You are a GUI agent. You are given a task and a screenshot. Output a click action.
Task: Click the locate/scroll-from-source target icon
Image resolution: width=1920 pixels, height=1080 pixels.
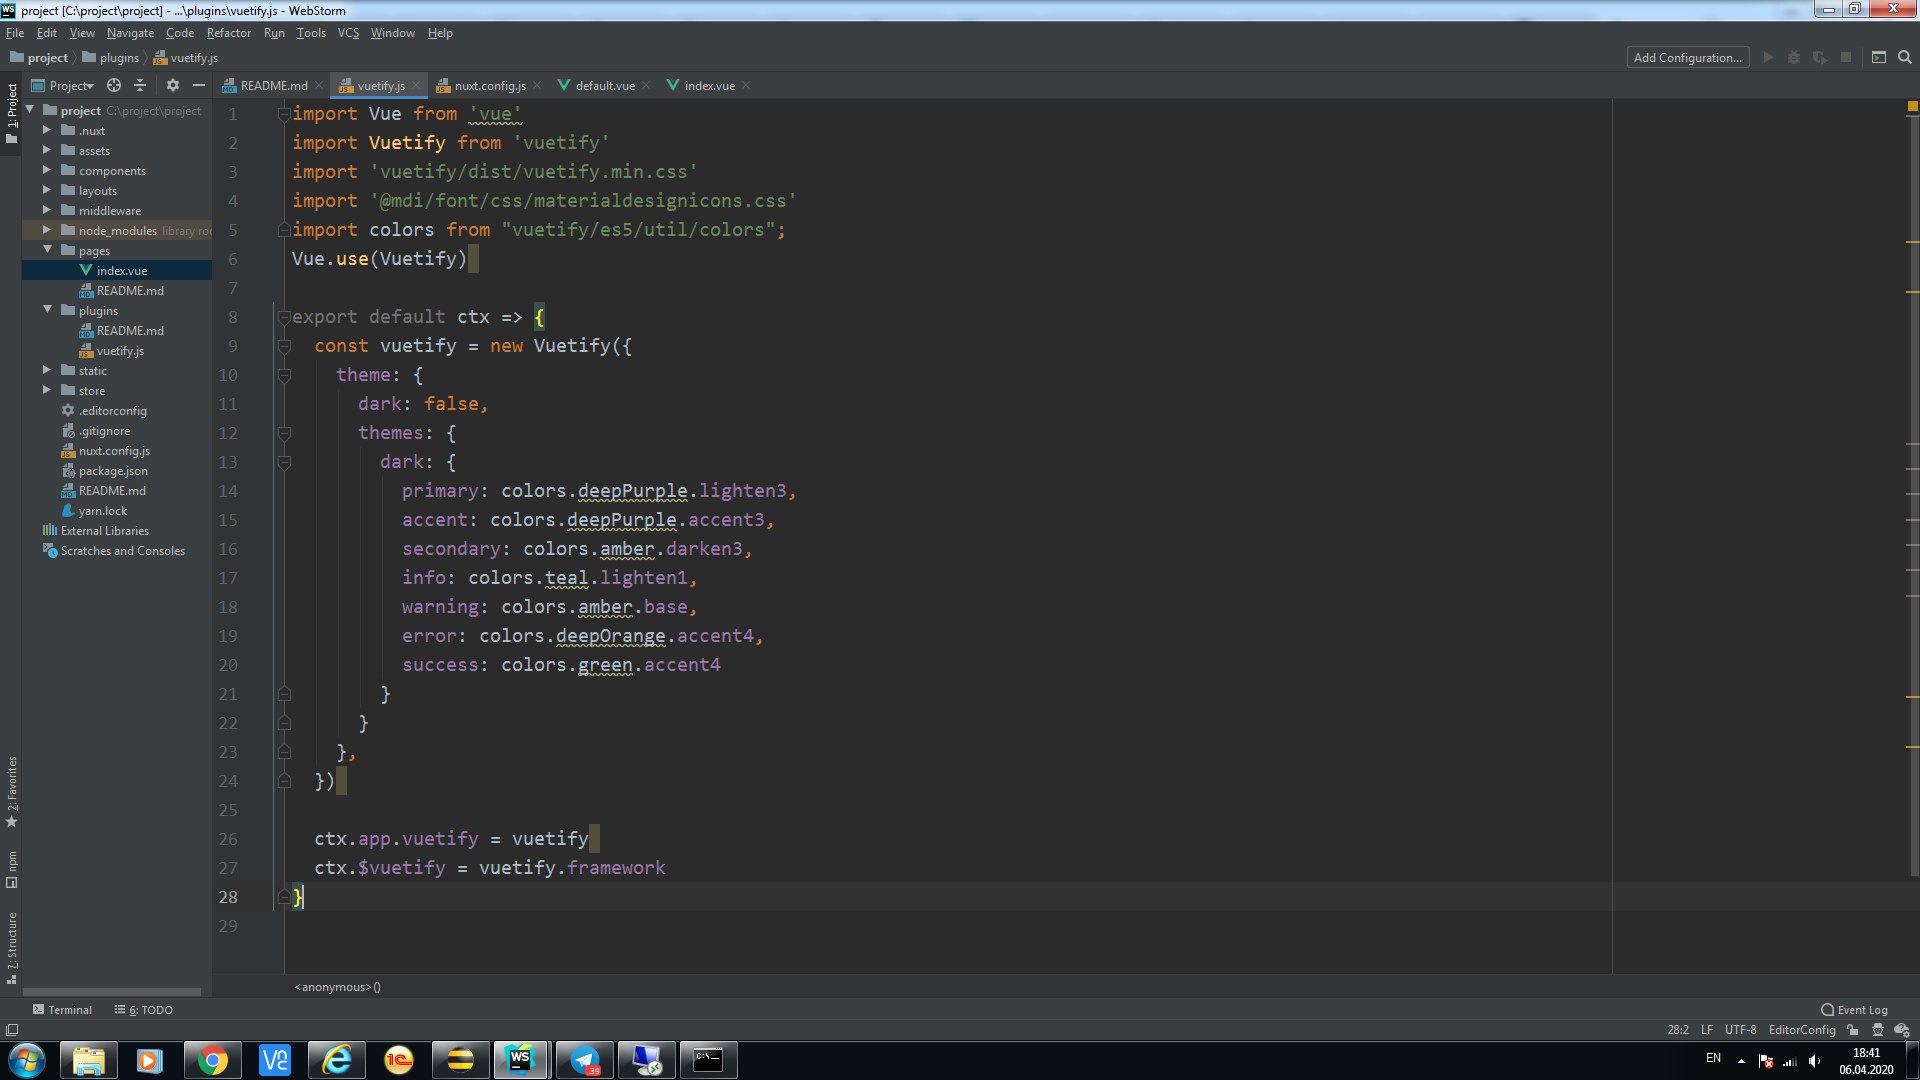[x=114, y=85]
